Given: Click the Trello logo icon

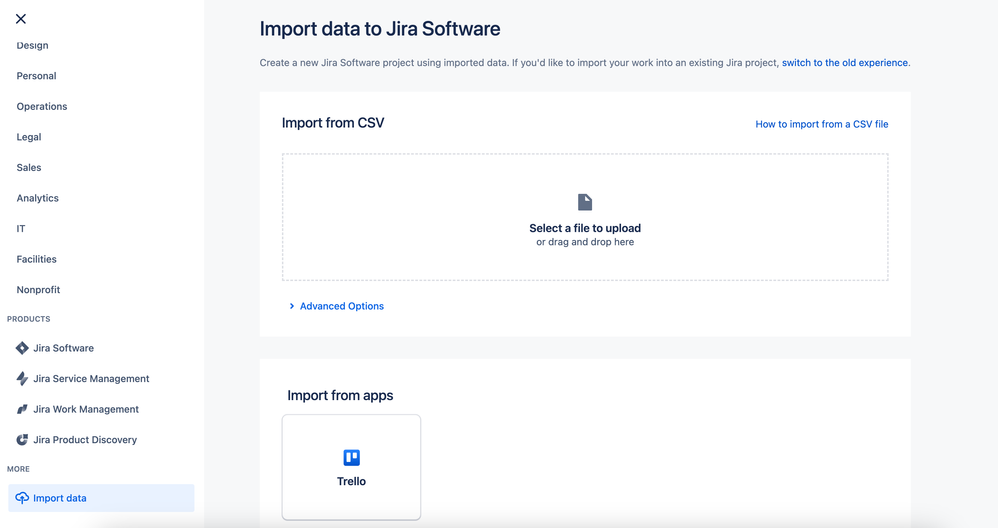Looking at the screenshot, I should coord(351,457).
